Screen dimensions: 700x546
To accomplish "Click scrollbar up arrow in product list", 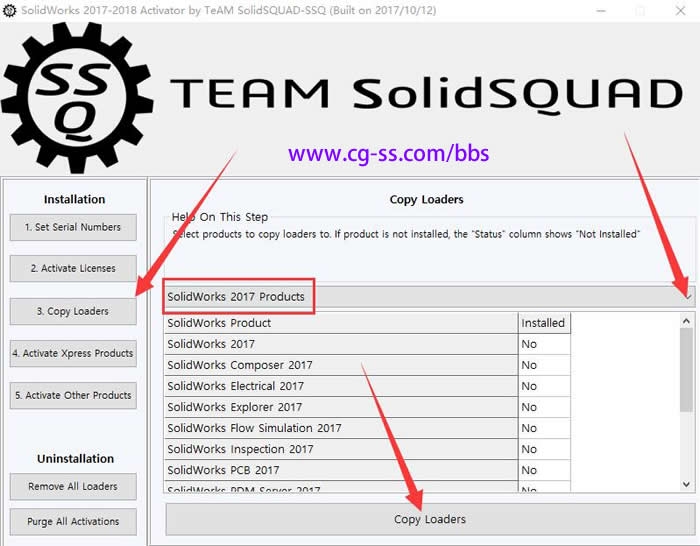I will [x=686, y=321].
